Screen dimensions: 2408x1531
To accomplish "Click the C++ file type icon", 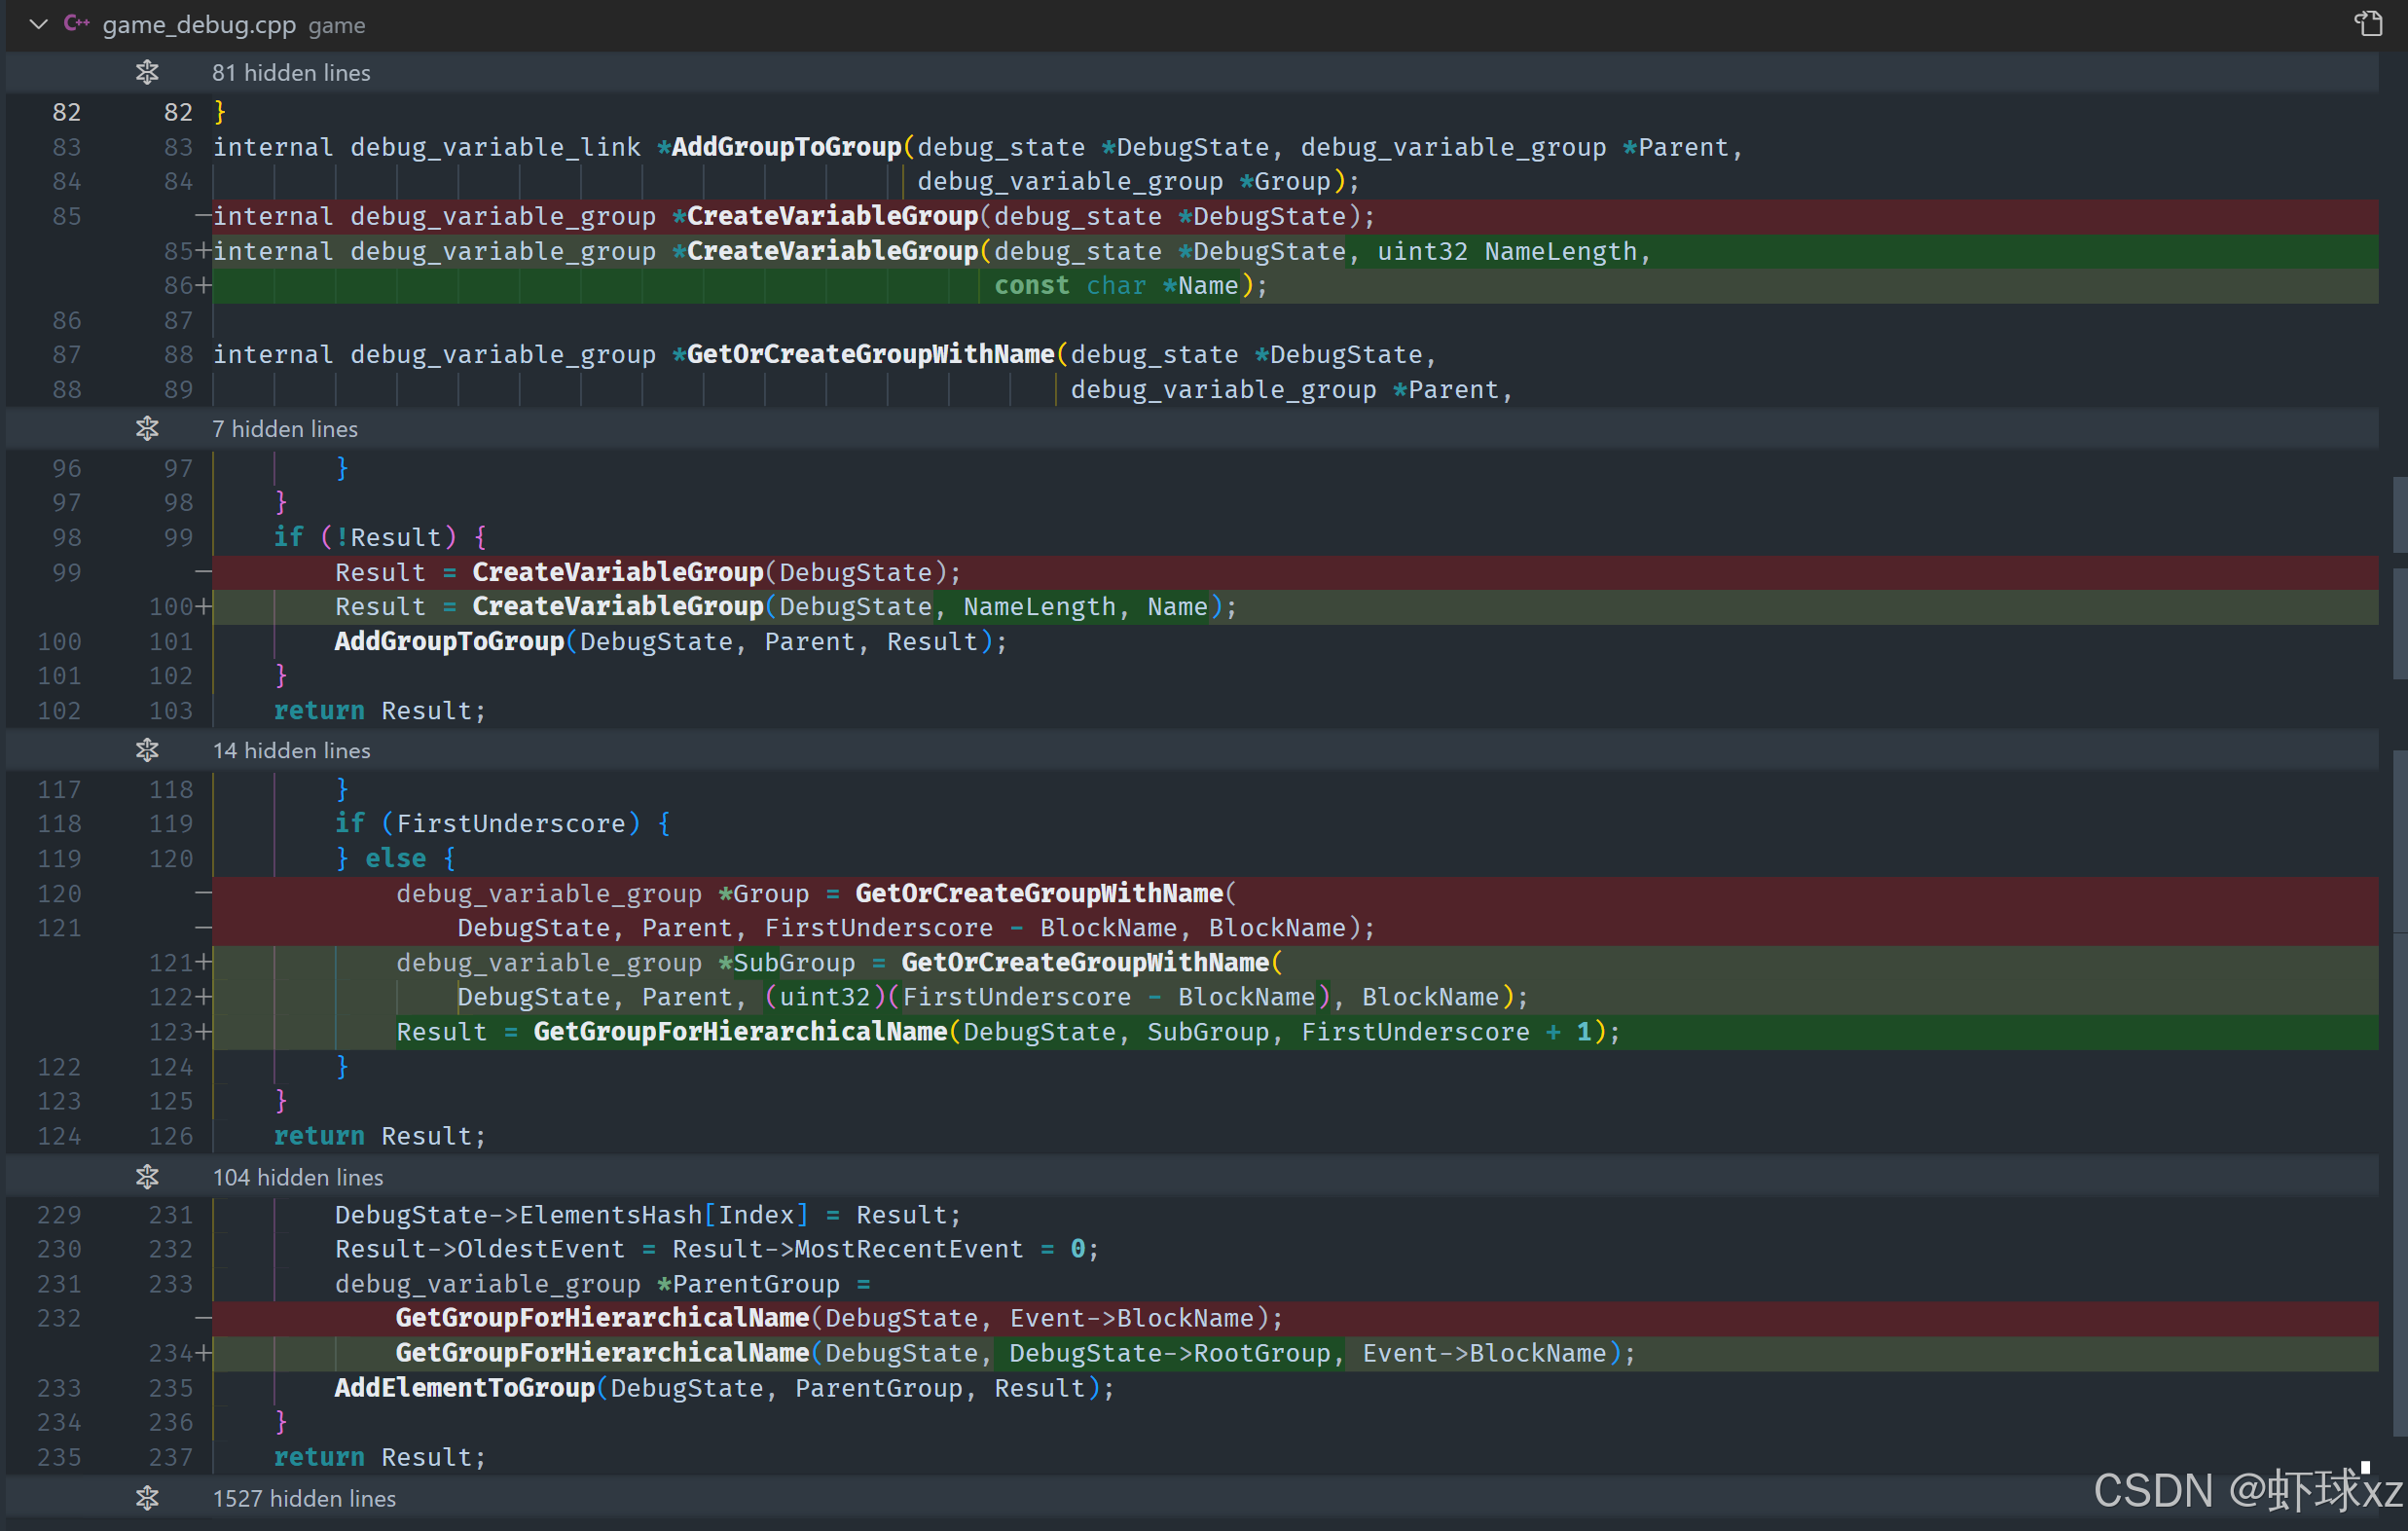I will [x=77, y=24].
